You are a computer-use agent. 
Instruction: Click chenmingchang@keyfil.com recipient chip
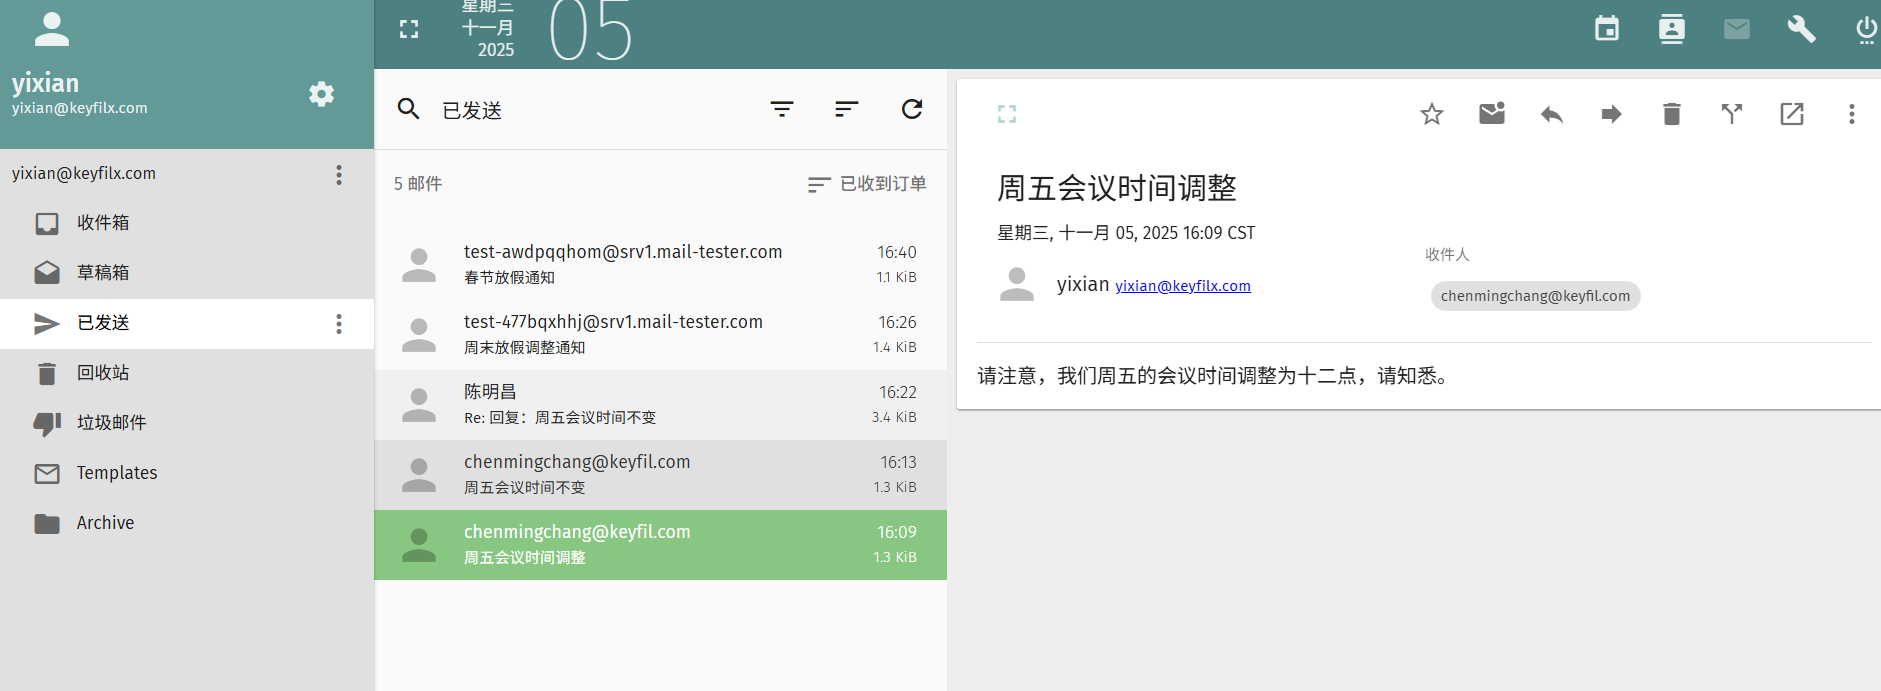pos(1534,296)
